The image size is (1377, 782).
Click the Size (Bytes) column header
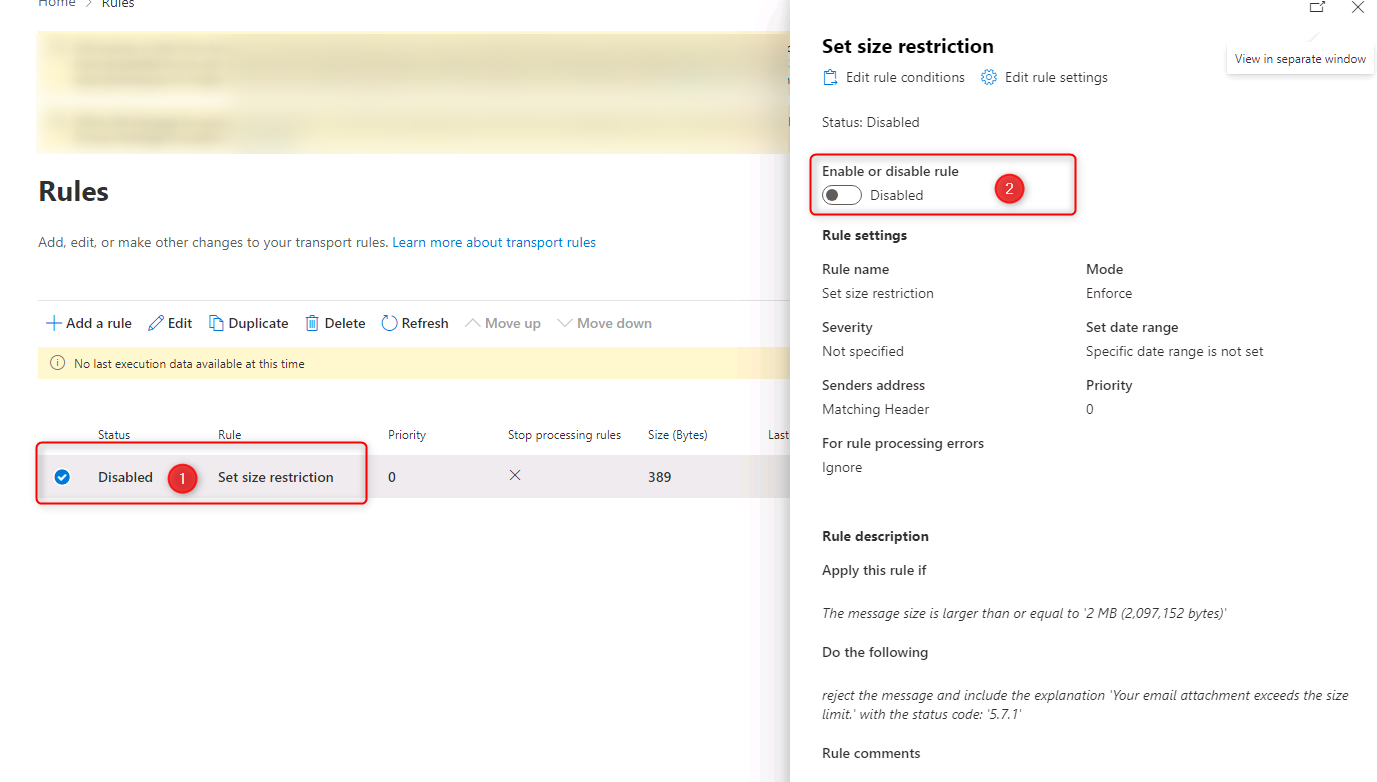677,435
